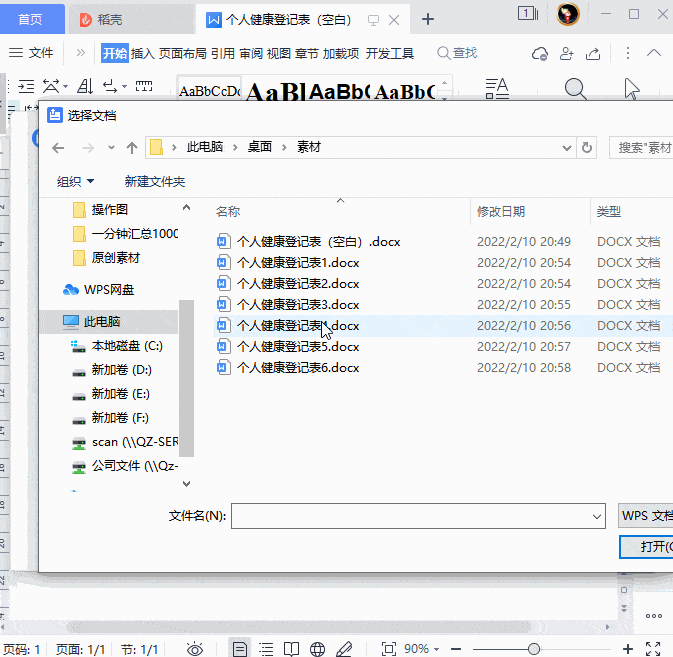Open the 首页 tab

30,19
